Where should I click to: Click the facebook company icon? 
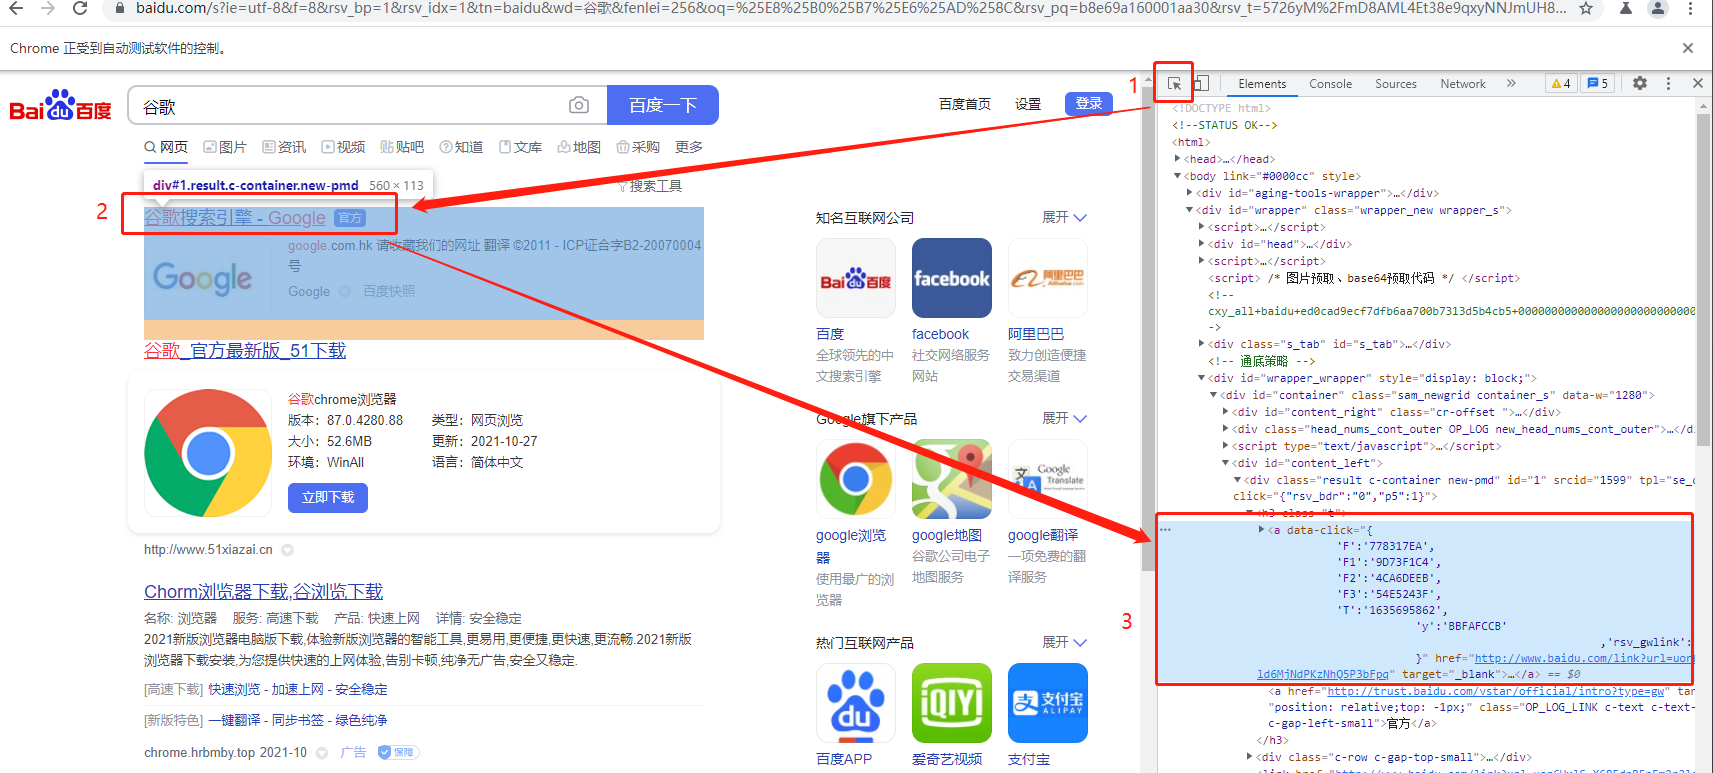point(952,278)
